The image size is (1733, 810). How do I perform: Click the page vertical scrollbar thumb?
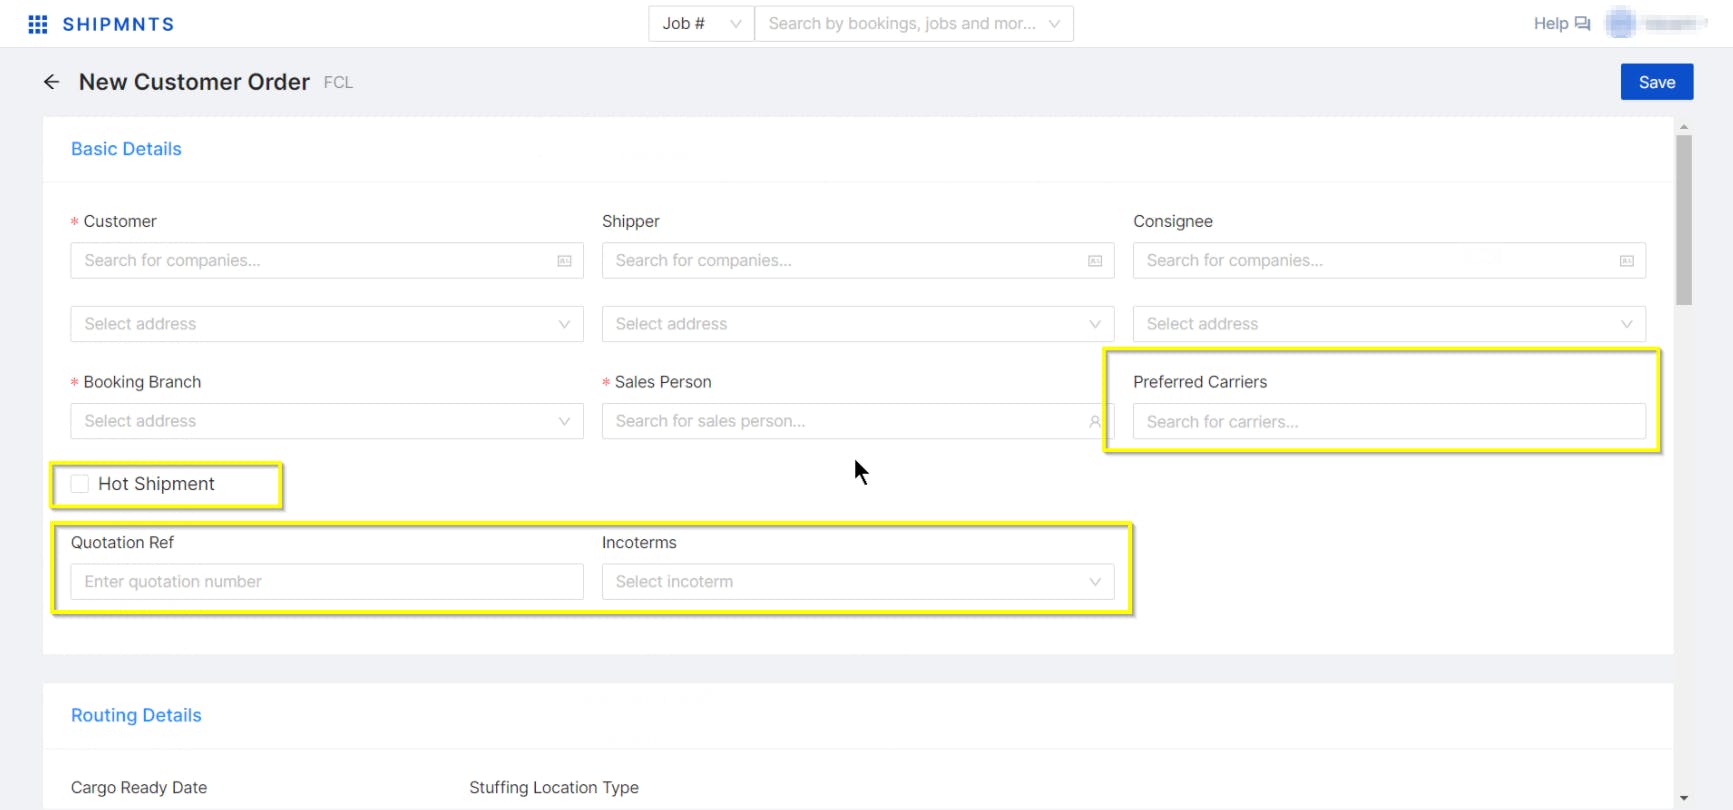1684,220
